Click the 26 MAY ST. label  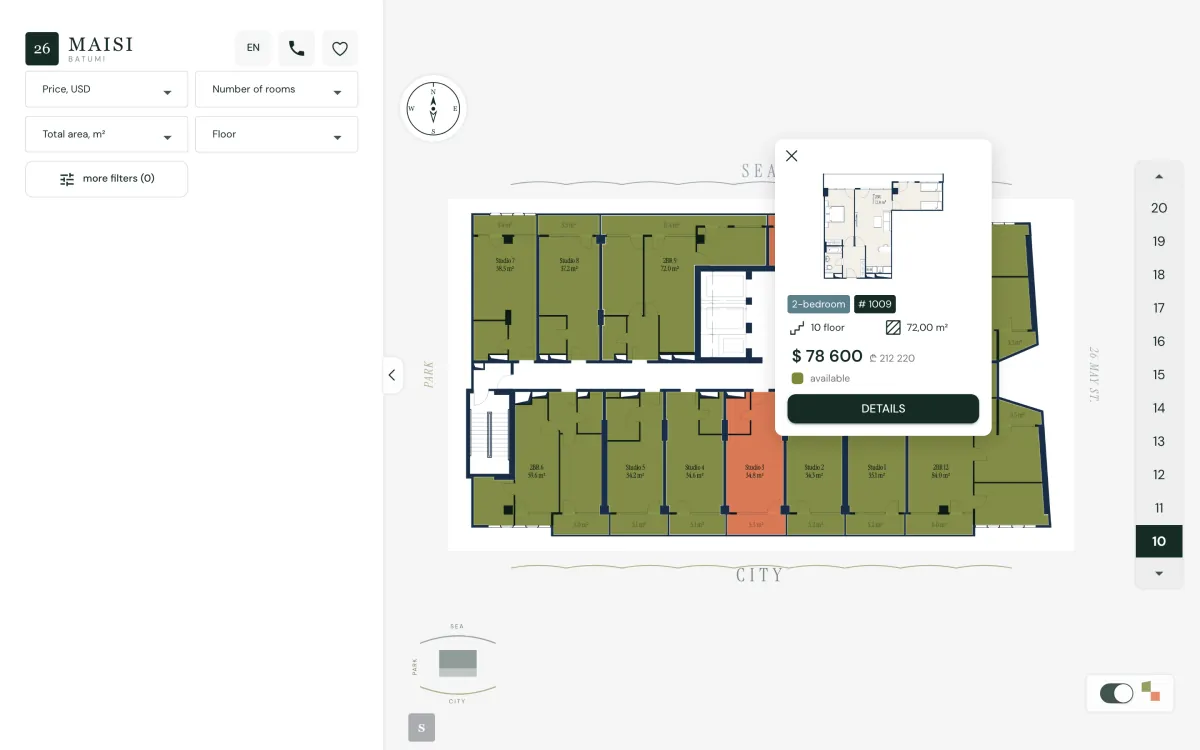click(1093, 376)
